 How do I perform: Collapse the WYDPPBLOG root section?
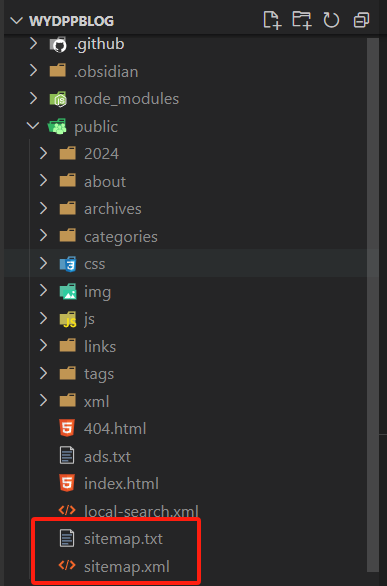pos(17,21)
